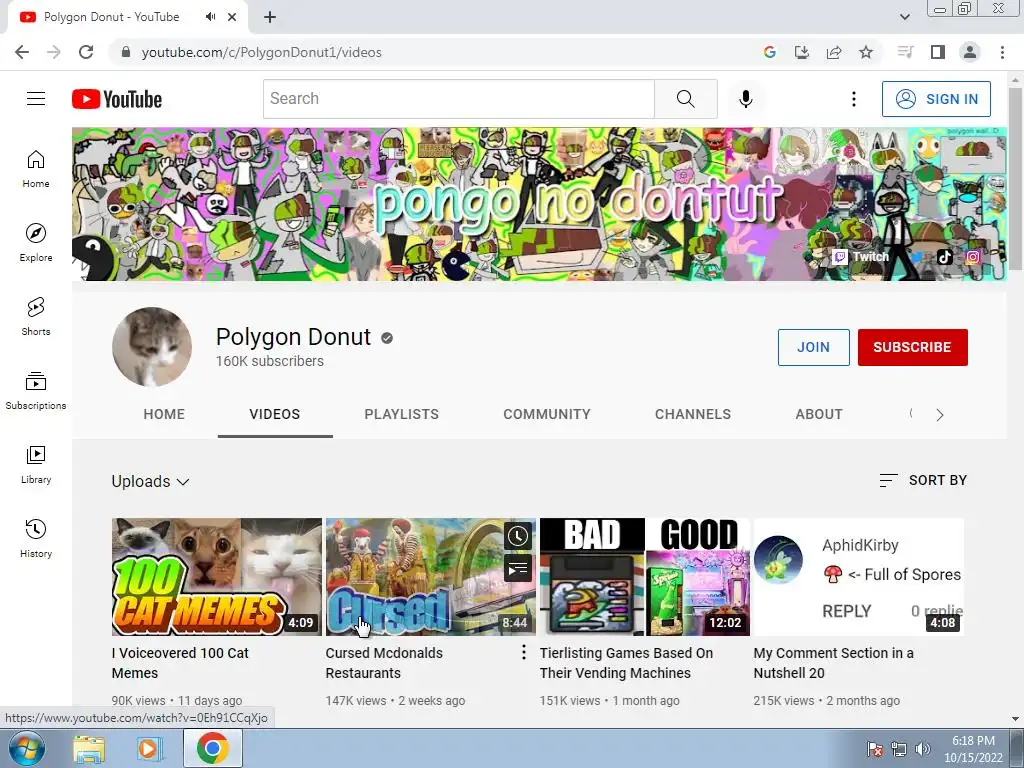Switch to the HOME tab

(x=164, y=414)
